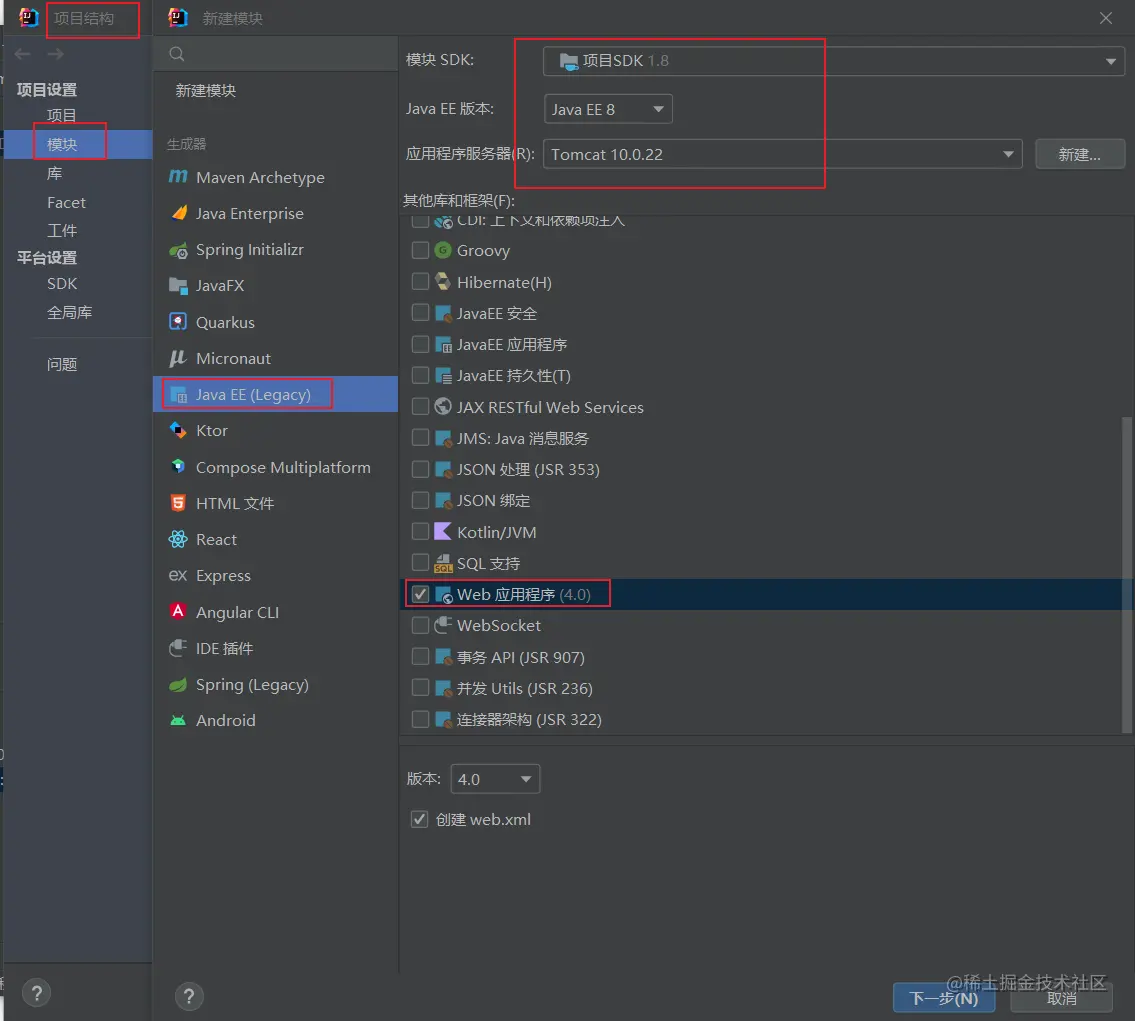
Task: Click the Hibernate framework icon
Action: tap(443, 281)
